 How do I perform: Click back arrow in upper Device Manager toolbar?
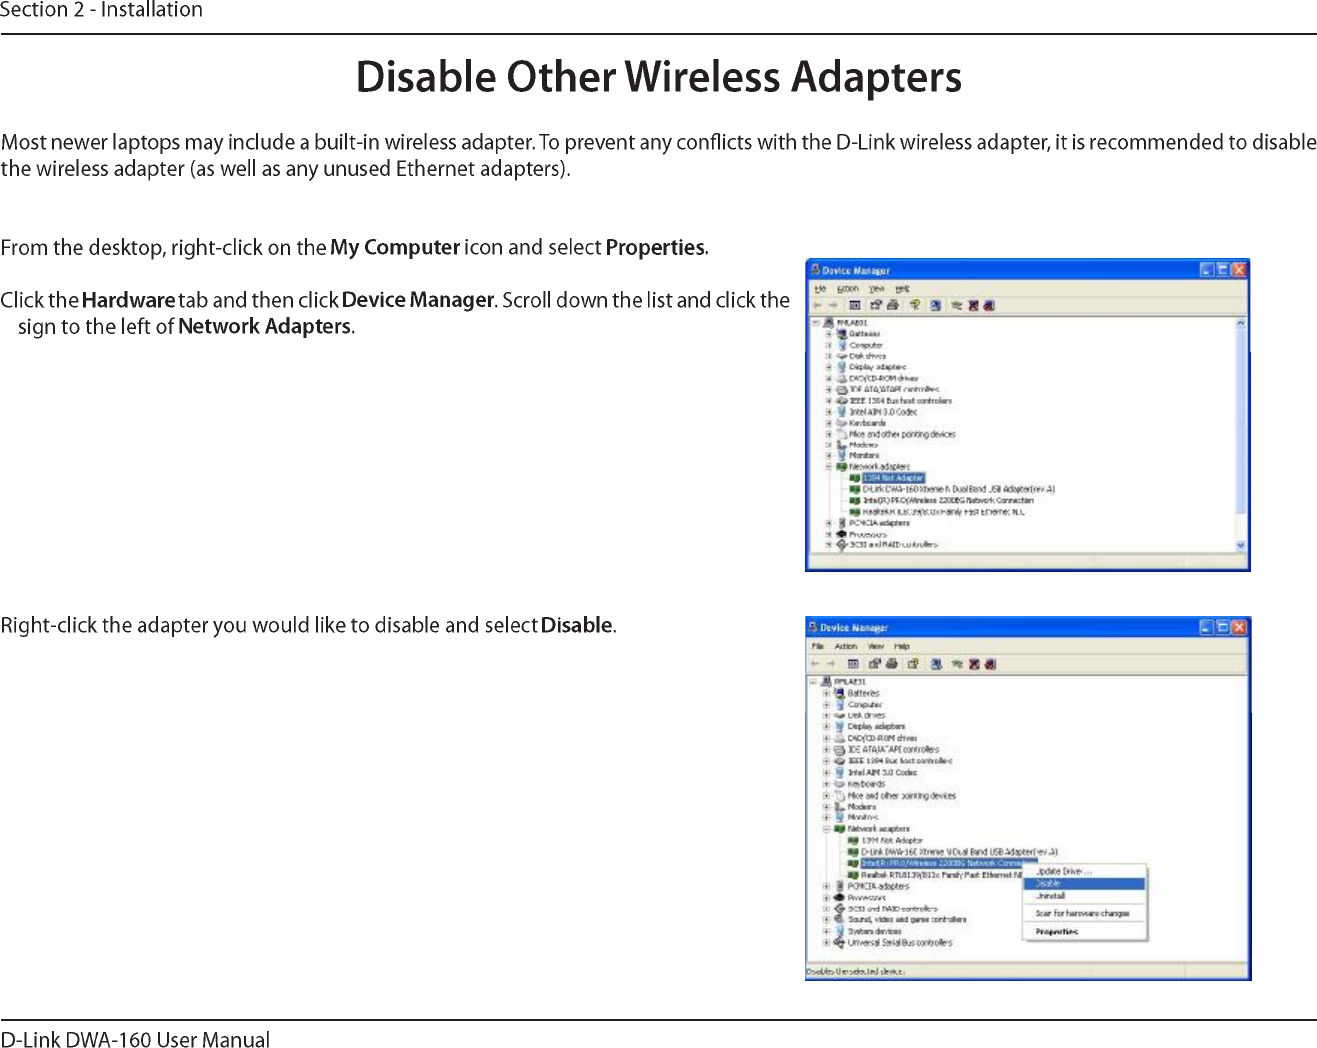817,305
